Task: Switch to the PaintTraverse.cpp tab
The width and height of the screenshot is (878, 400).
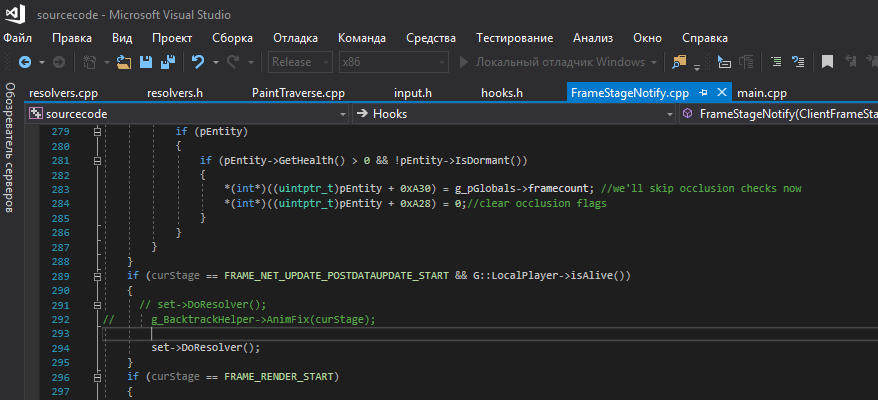Action: tap(298, 92)
